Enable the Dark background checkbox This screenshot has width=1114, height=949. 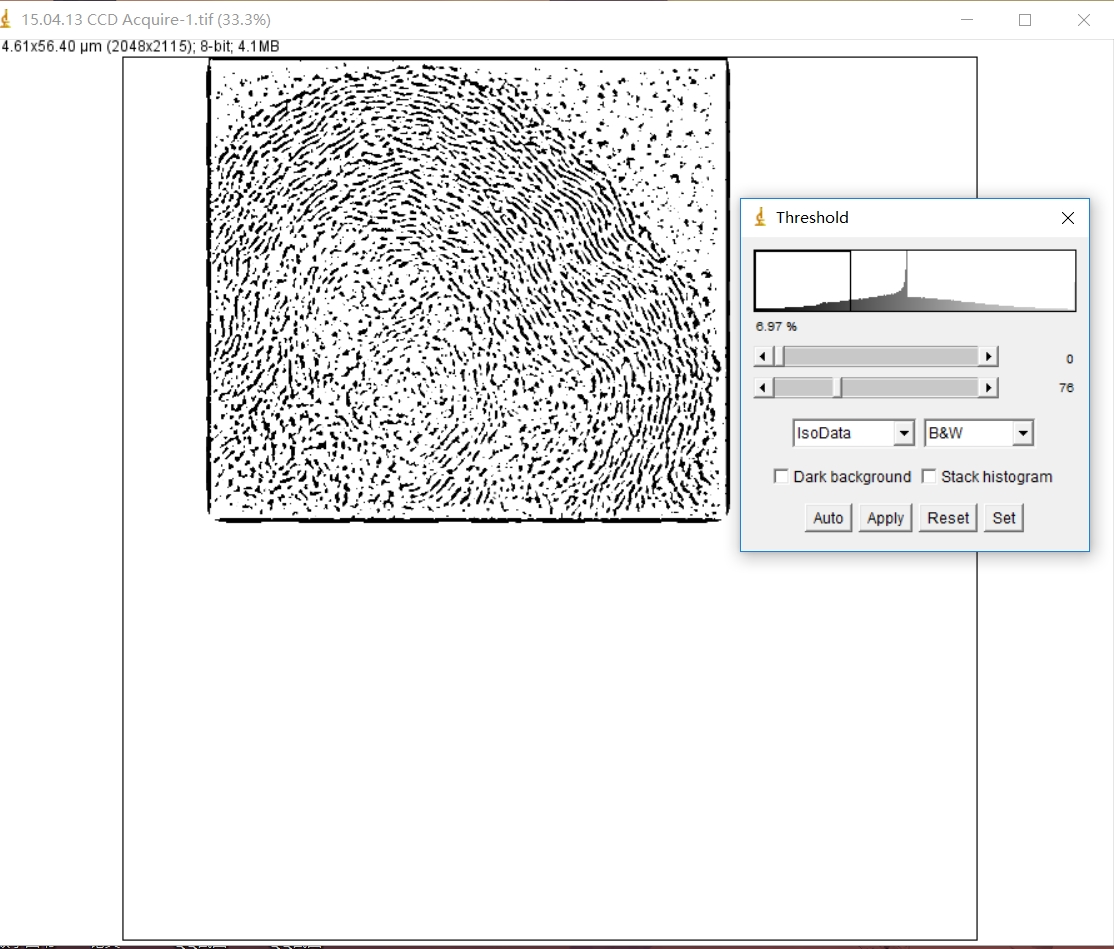[781, 477]
